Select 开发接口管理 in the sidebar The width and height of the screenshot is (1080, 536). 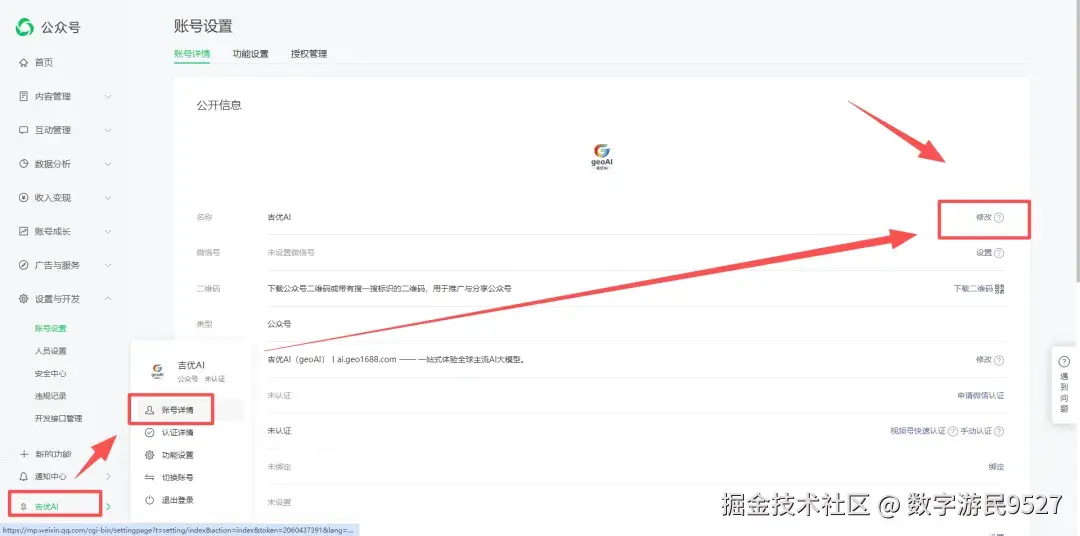click(x=59, y=418)
